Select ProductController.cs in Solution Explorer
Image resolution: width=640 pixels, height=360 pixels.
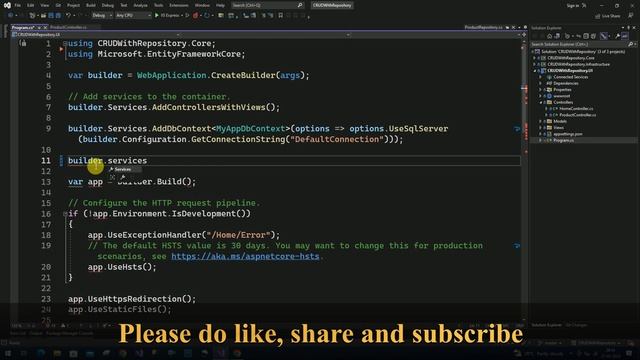pyautogui.click(x=577, y=115)
